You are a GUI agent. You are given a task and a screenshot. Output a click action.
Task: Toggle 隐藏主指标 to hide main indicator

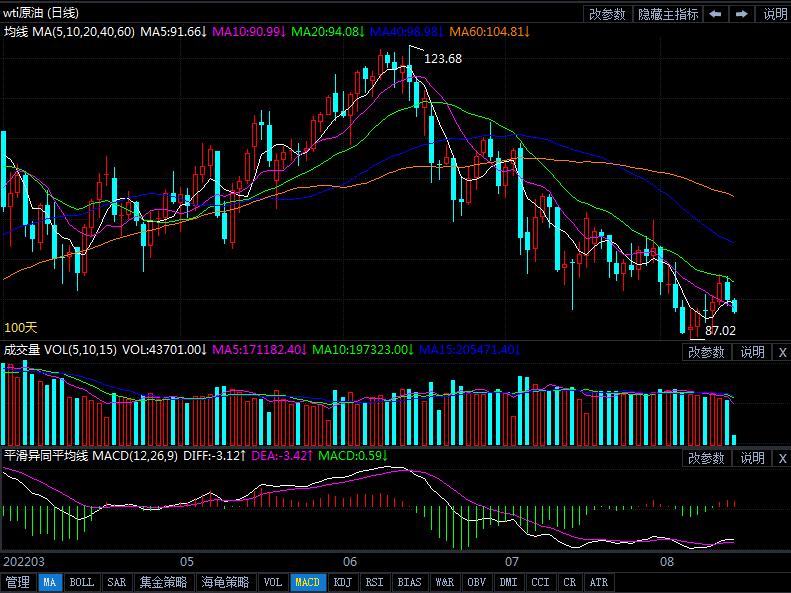(x=667, y=14)
